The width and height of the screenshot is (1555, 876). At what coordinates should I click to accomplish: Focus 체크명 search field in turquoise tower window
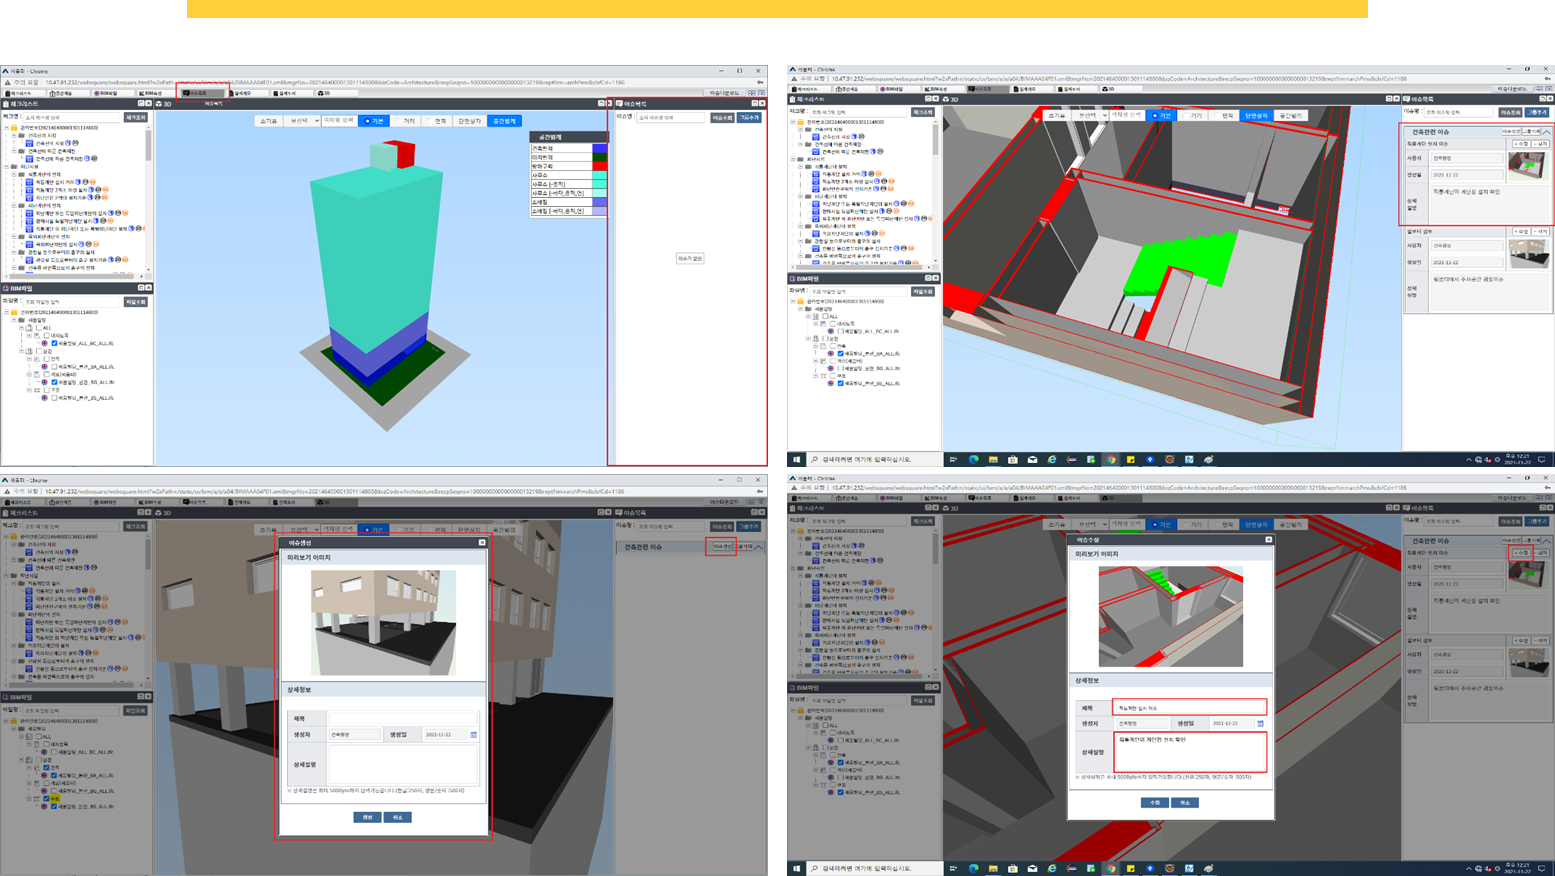[71, 117]
